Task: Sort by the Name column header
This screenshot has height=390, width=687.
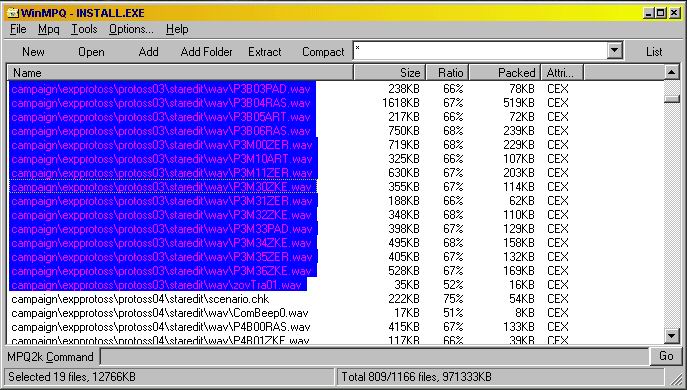Action: pos(180,72)
